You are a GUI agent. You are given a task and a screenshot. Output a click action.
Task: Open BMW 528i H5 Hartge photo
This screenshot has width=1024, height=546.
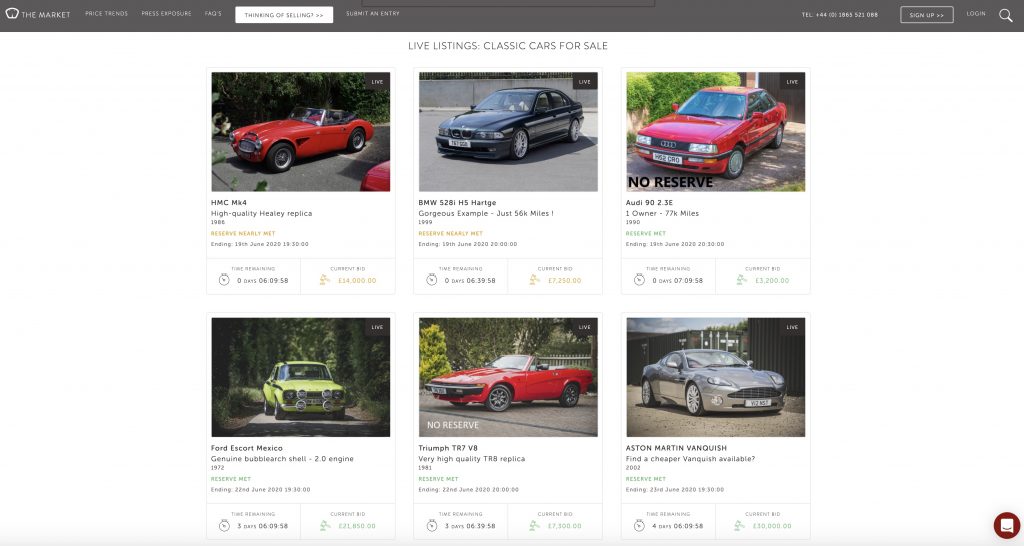click(508, 131)
